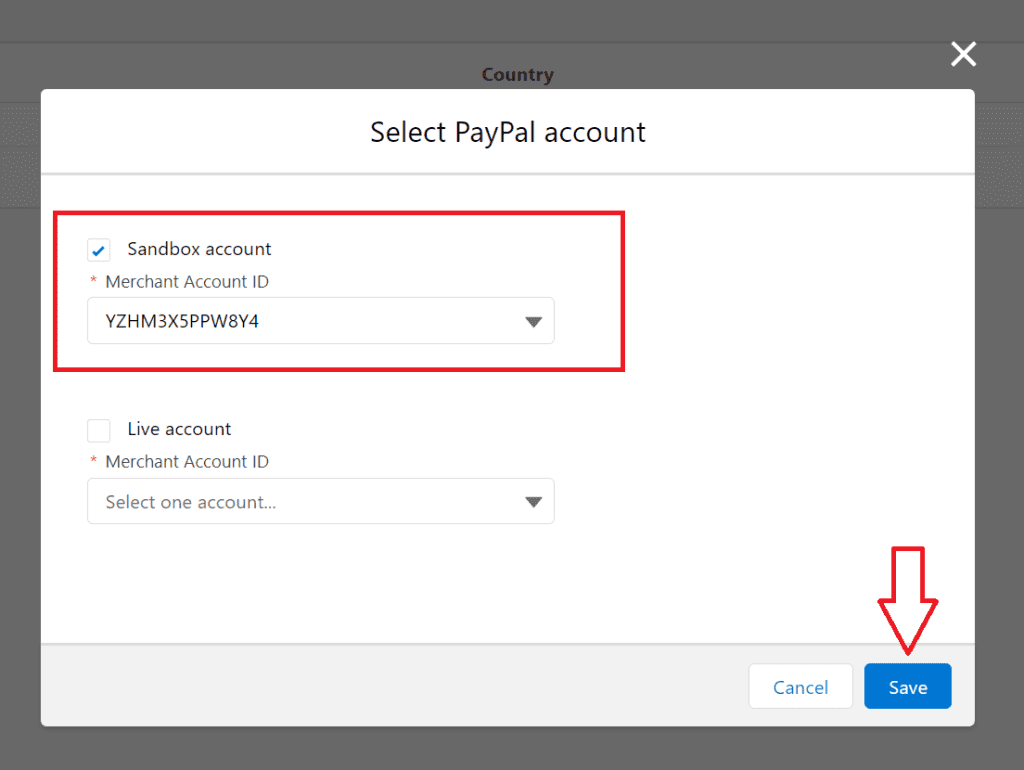The height and width of the screenshot is (770, 1024).
Task: Enable the Live account checkbox
Action: coord(99,430)
